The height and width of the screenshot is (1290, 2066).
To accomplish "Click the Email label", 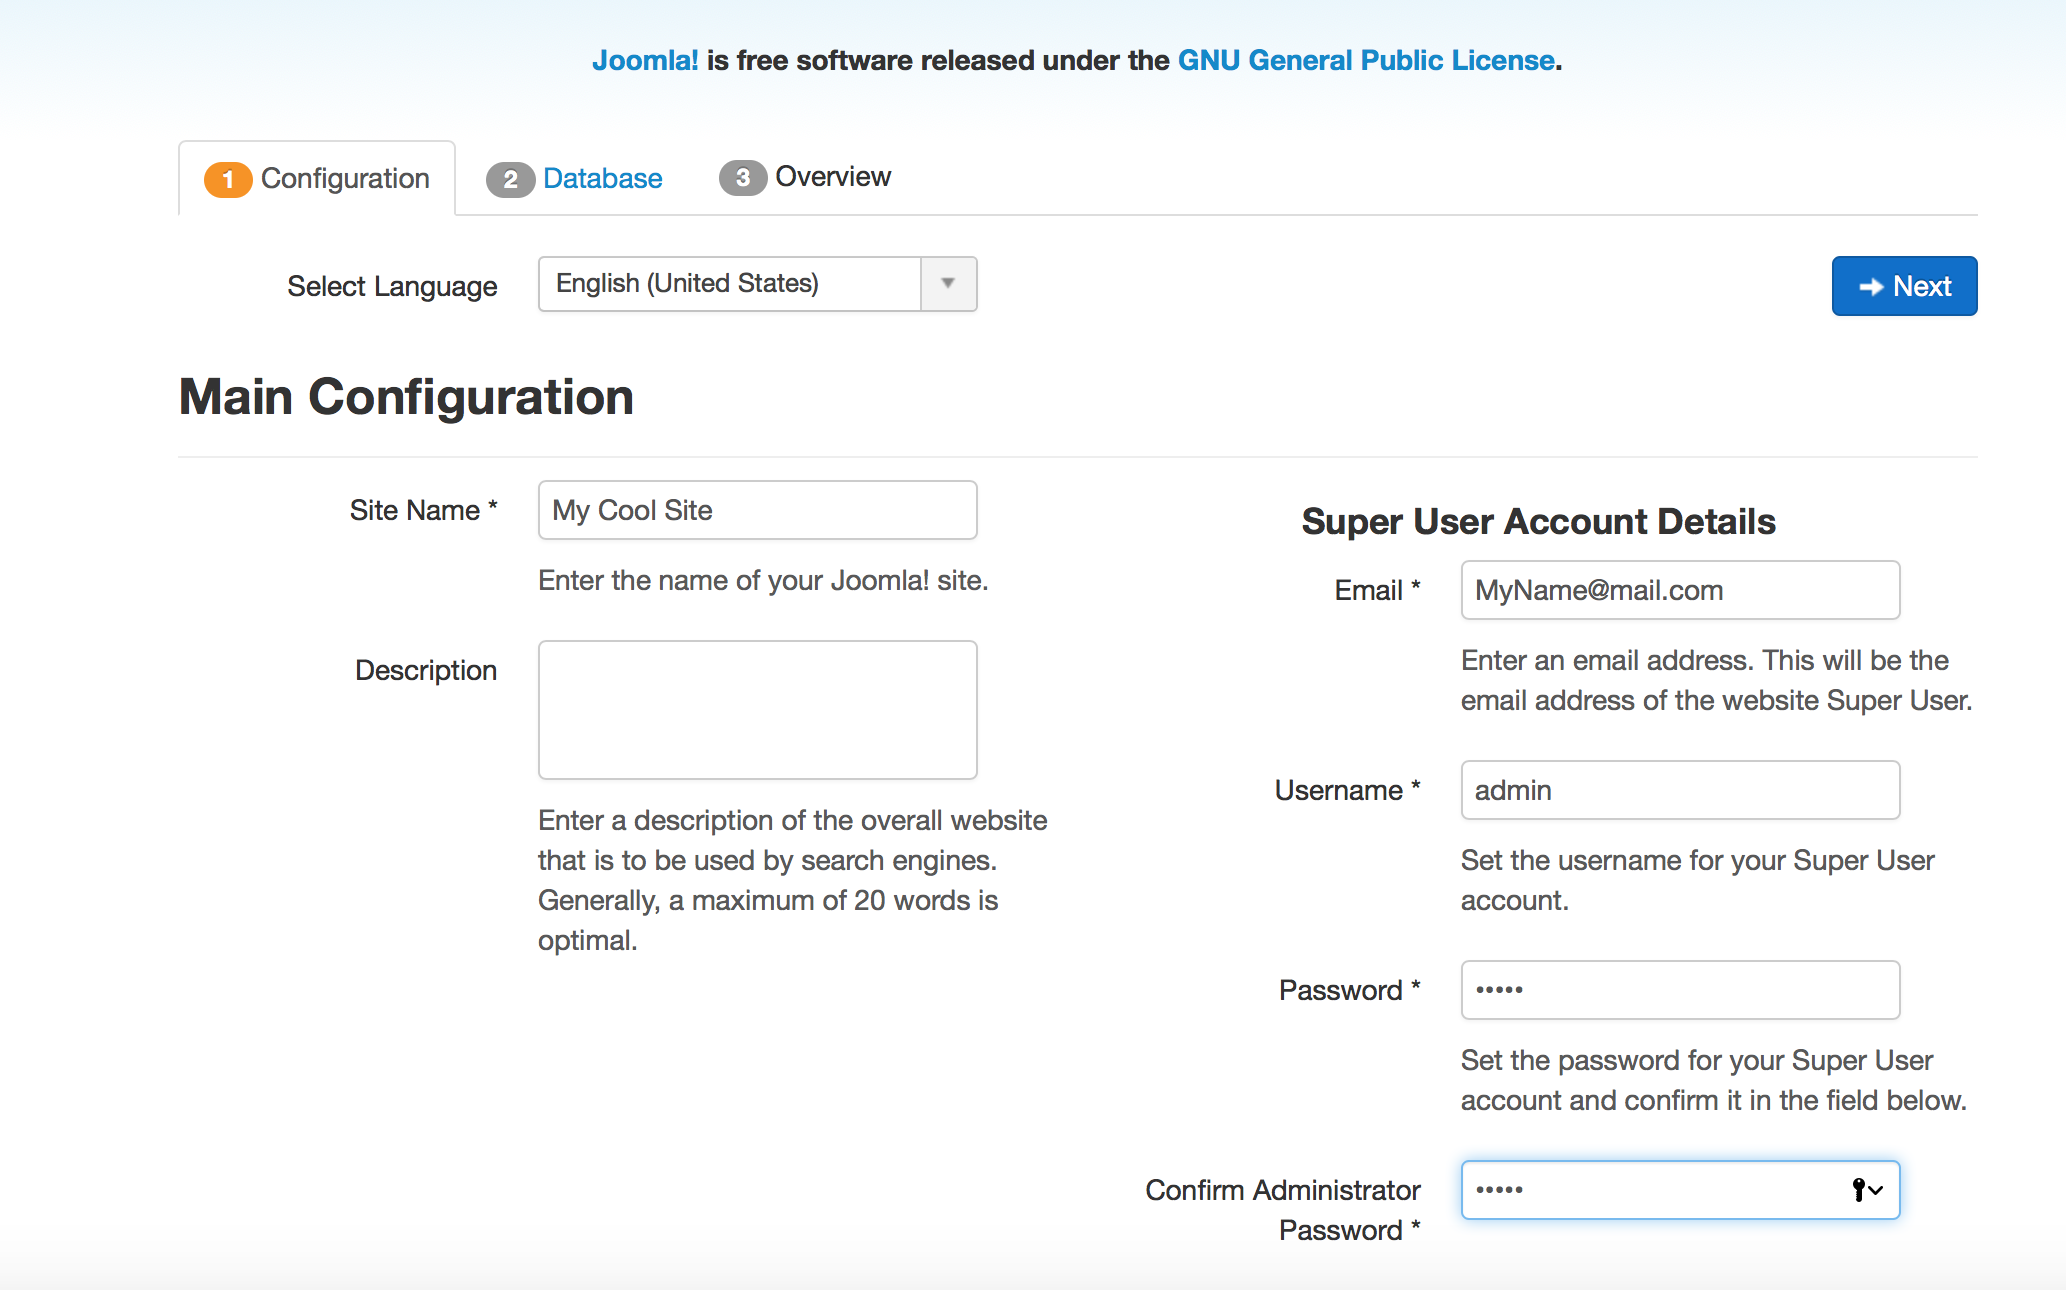I will tap(1378, 590).
